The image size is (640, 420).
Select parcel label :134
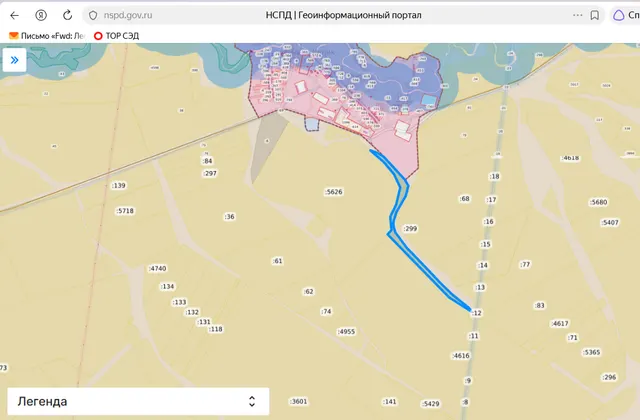coord(167,287)
